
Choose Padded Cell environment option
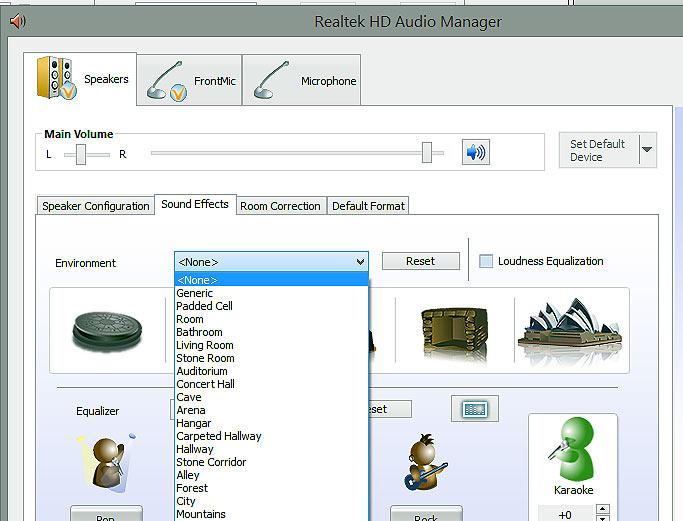271,306
